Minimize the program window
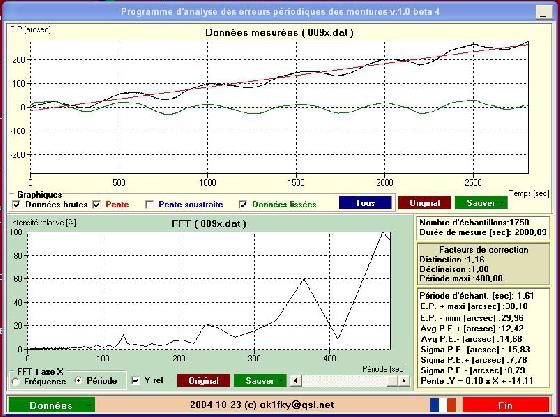The height and width of the screenshot is (417, 560). click(x=544, y=12)
